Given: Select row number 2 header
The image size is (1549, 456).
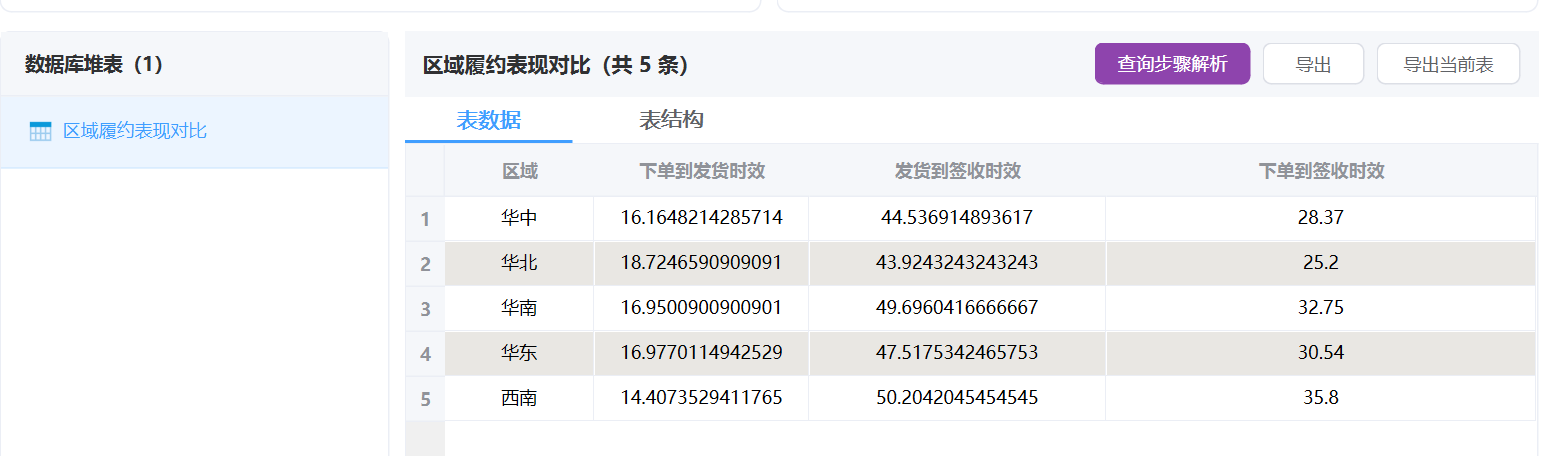Looking at the screenshot, I should (x=425, y=264).
